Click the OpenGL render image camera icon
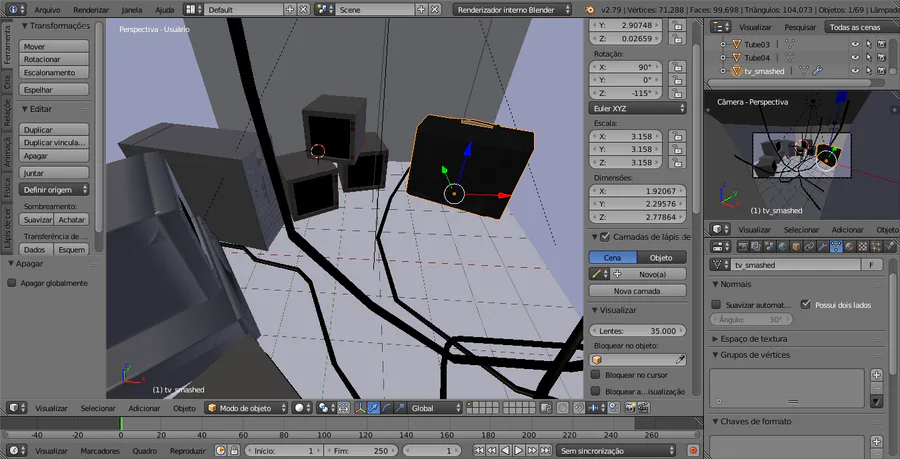900x459 pixels. [x=630, y=408]
